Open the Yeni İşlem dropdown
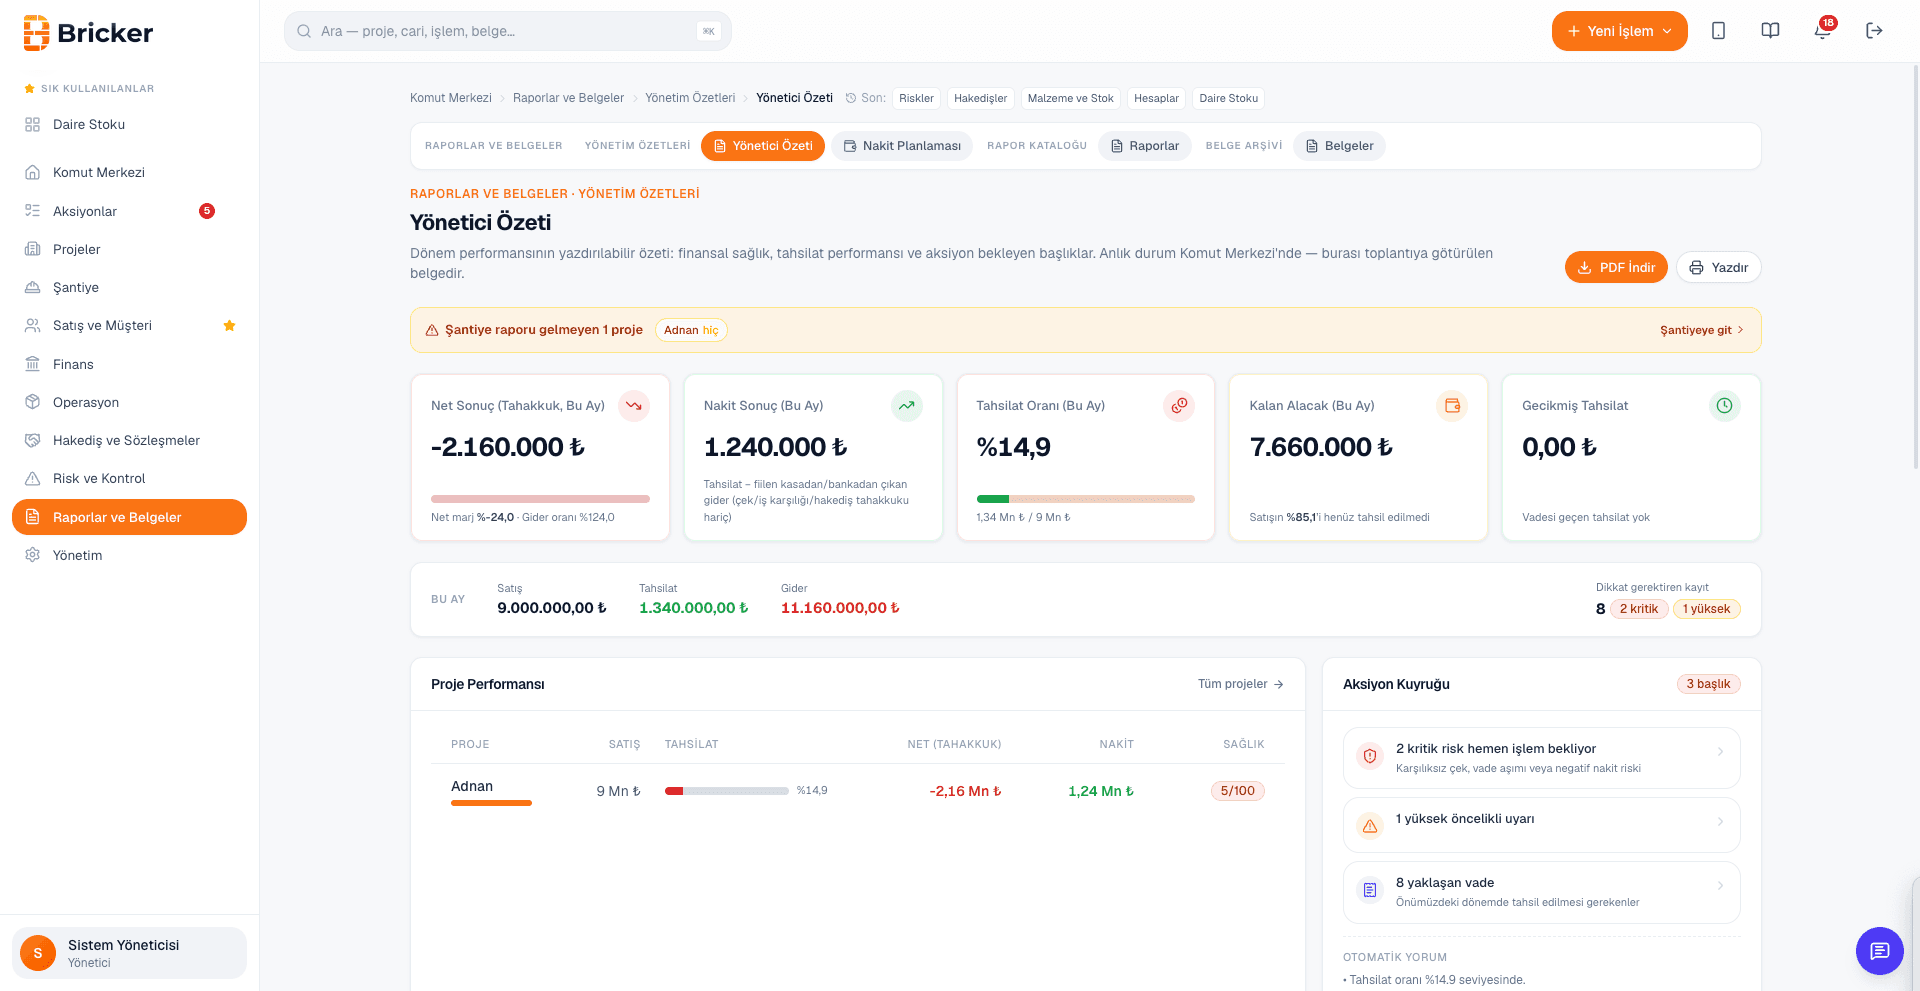1920x991 pixels. coord(1619,31)
